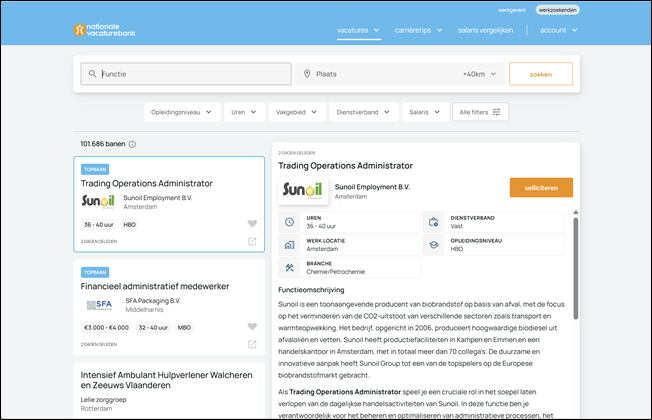
Task: Click the zoeken button
Action: [x=541, y=74]
